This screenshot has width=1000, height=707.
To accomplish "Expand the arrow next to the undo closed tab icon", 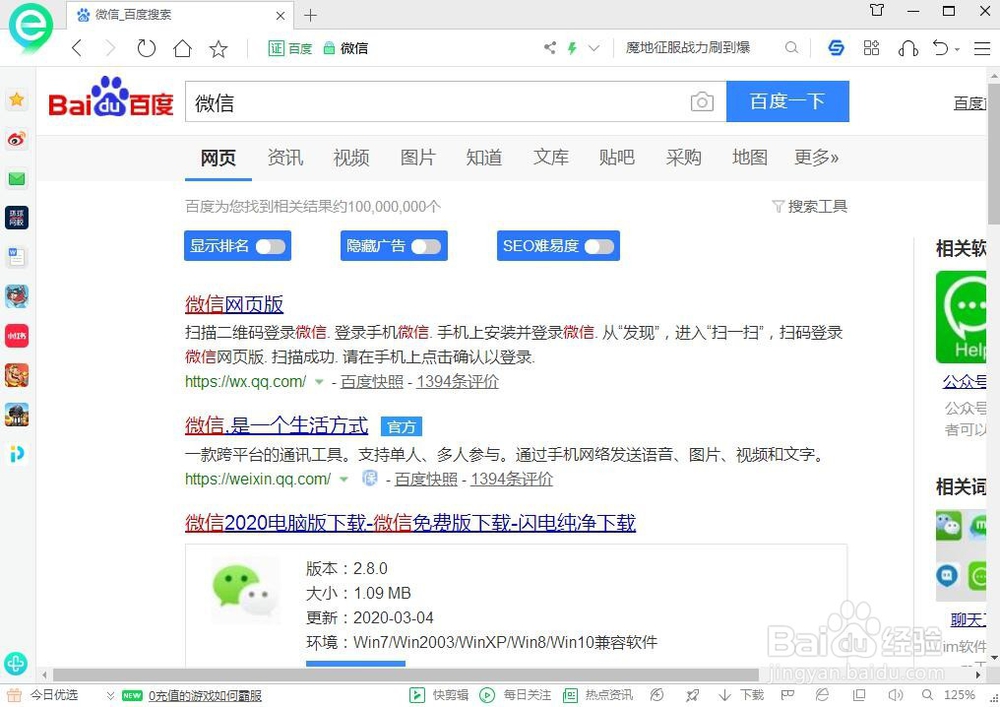I will click(957, 49).
